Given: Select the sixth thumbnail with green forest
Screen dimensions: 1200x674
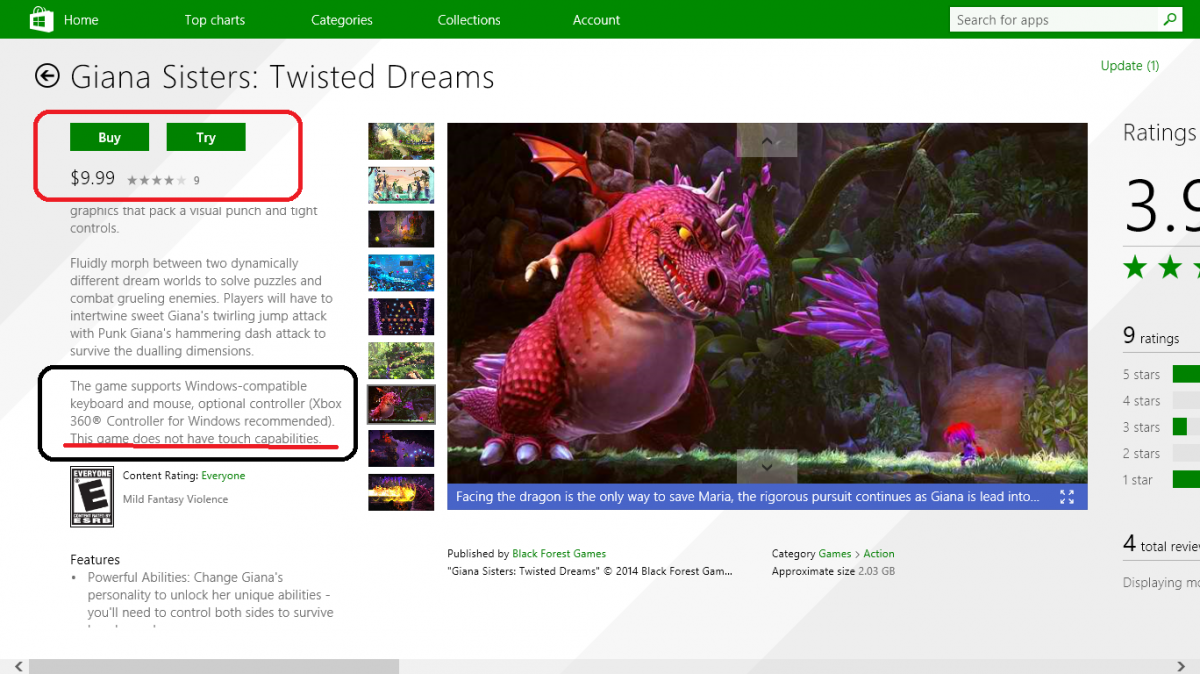Looking at the screenshot, I should pyautogui.click(x=401, y=361).
